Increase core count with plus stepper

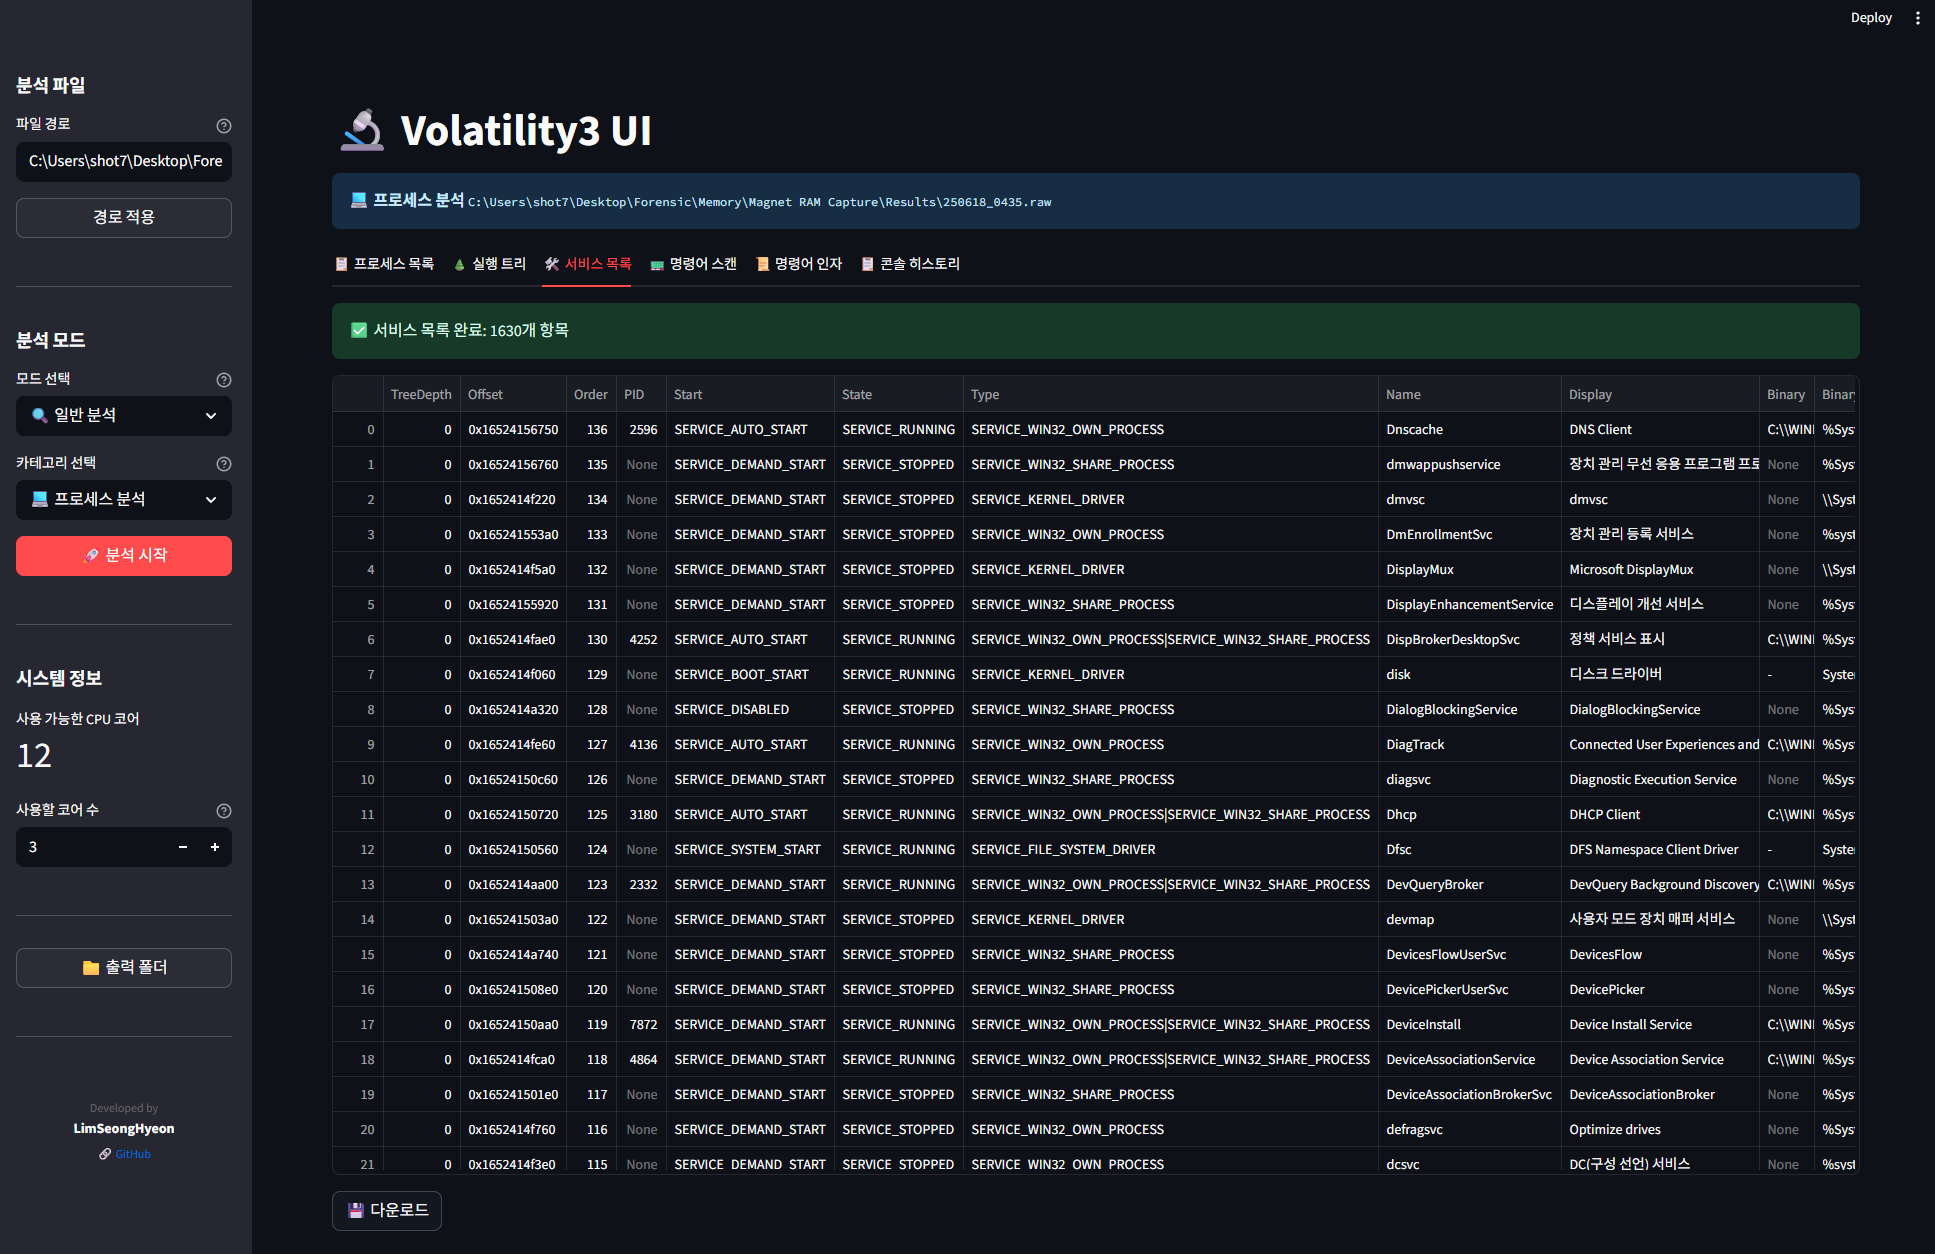click(214, 847)
